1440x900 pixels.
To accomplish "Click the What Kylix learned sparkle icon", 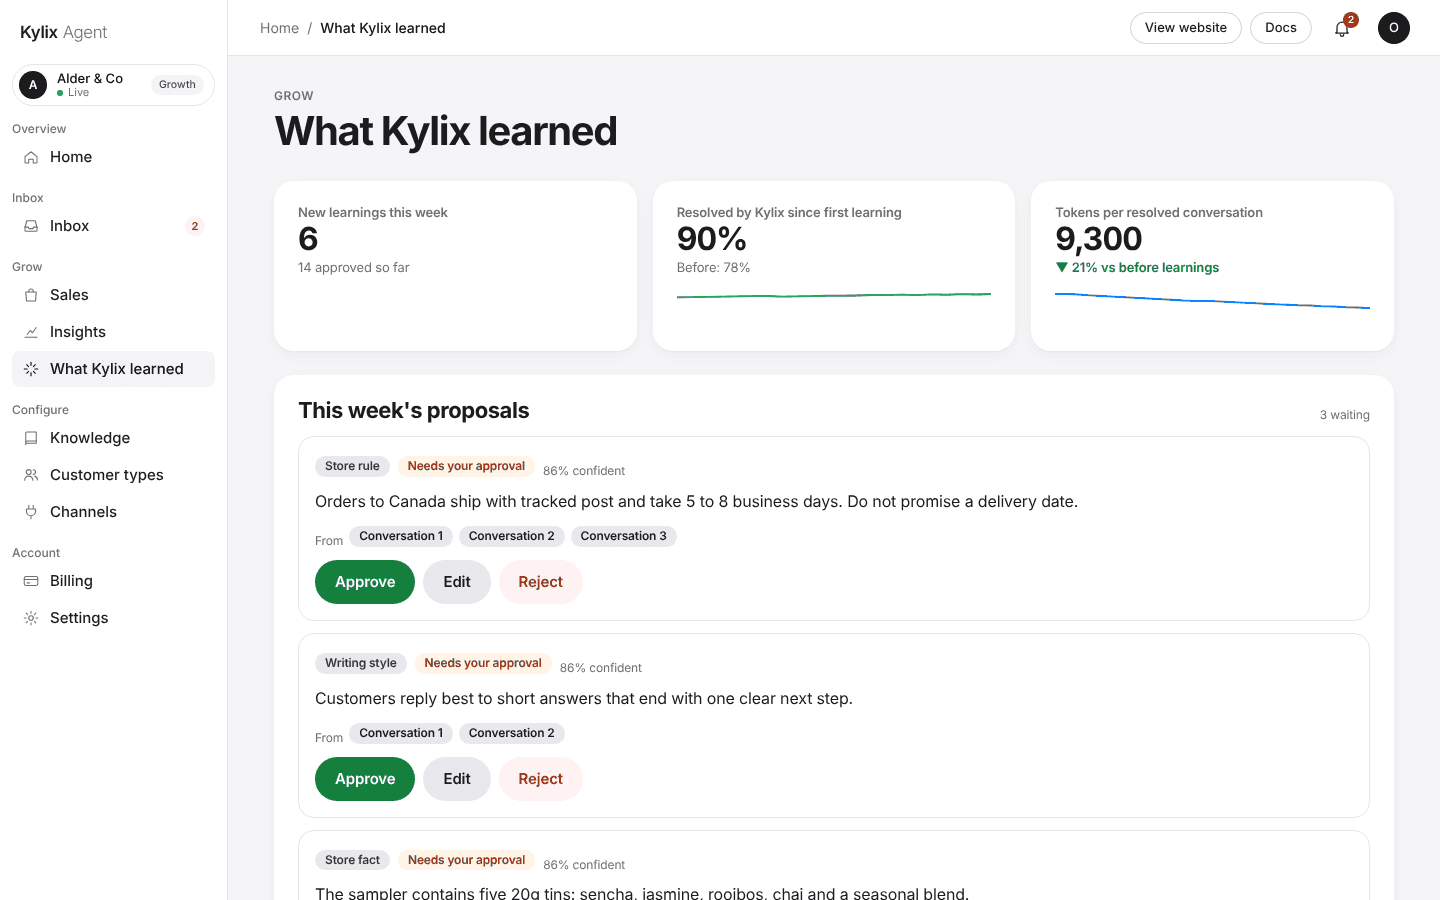I will pos(31,369).
